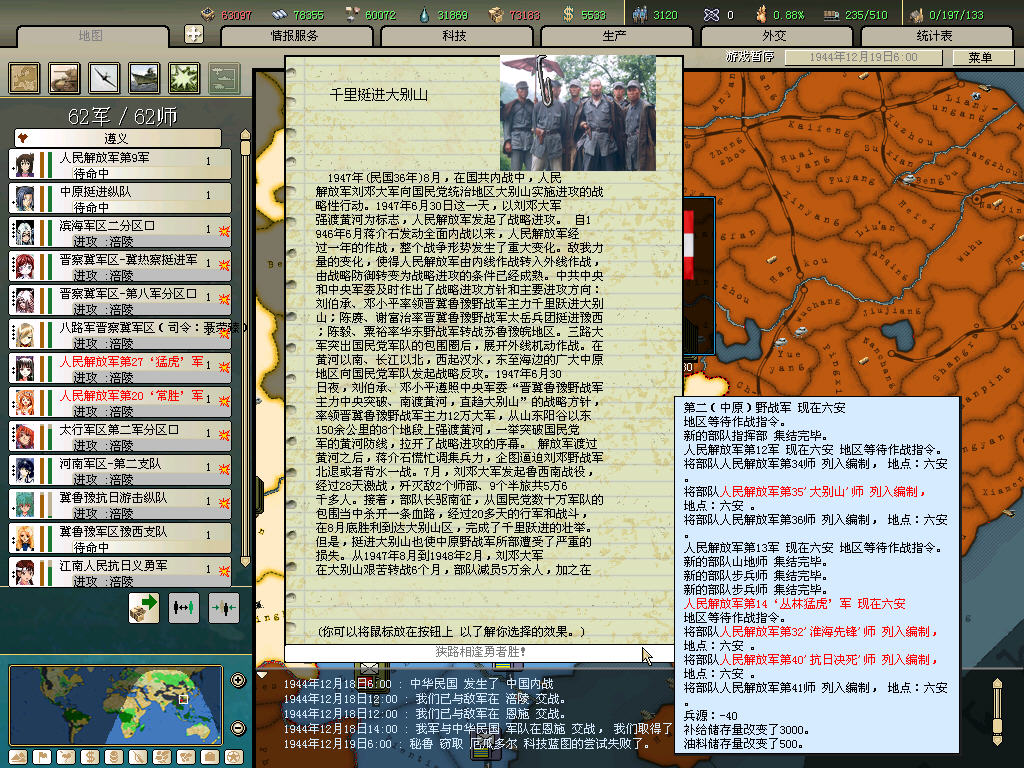Screen dimensions: 1024x768
Task: Select victory points star map mode icon
Action: click(234, 757)
